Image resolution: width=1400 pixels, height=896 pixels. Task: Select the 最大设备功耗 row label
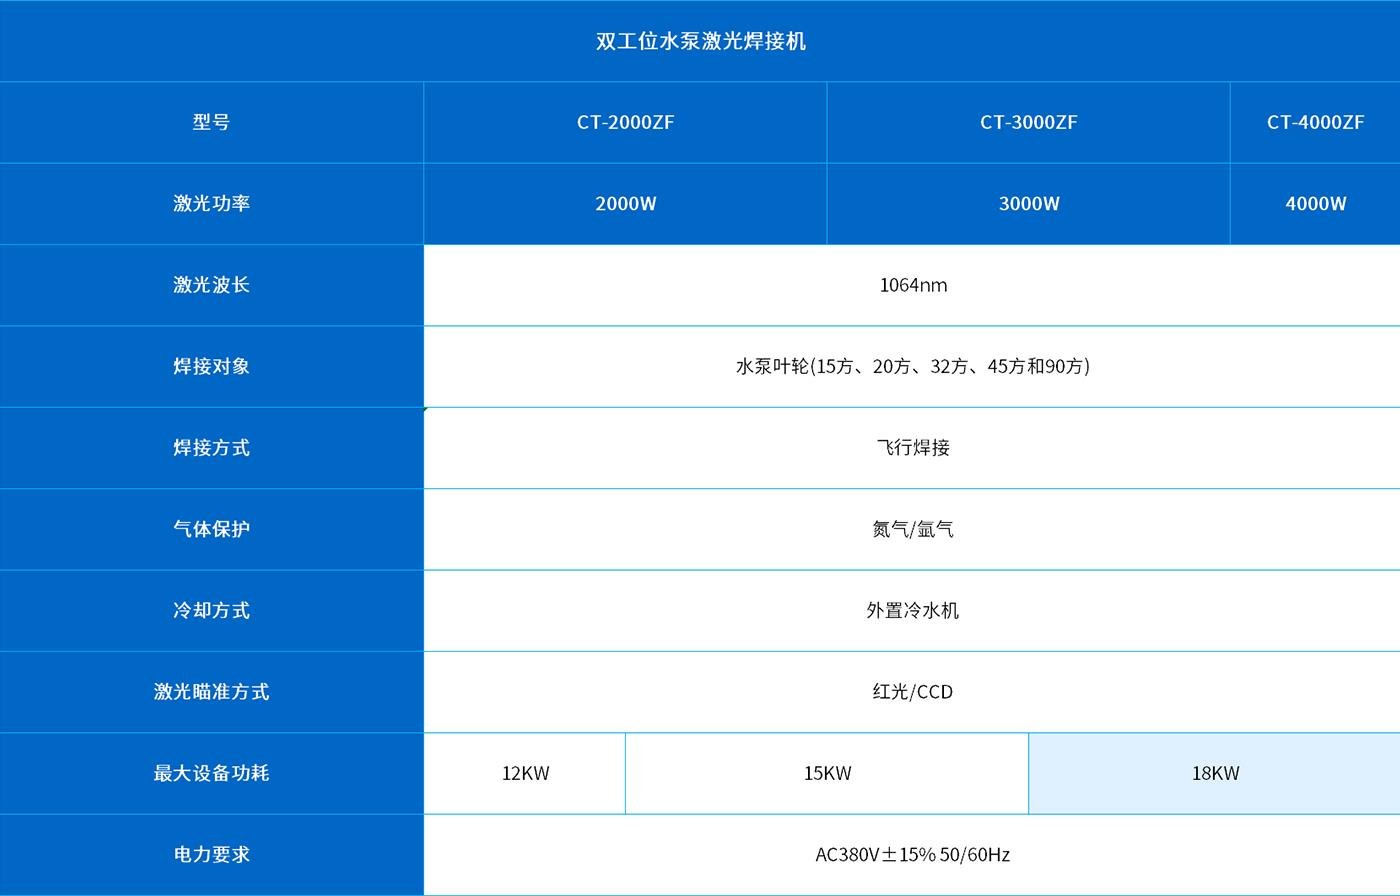click(211, 773)
